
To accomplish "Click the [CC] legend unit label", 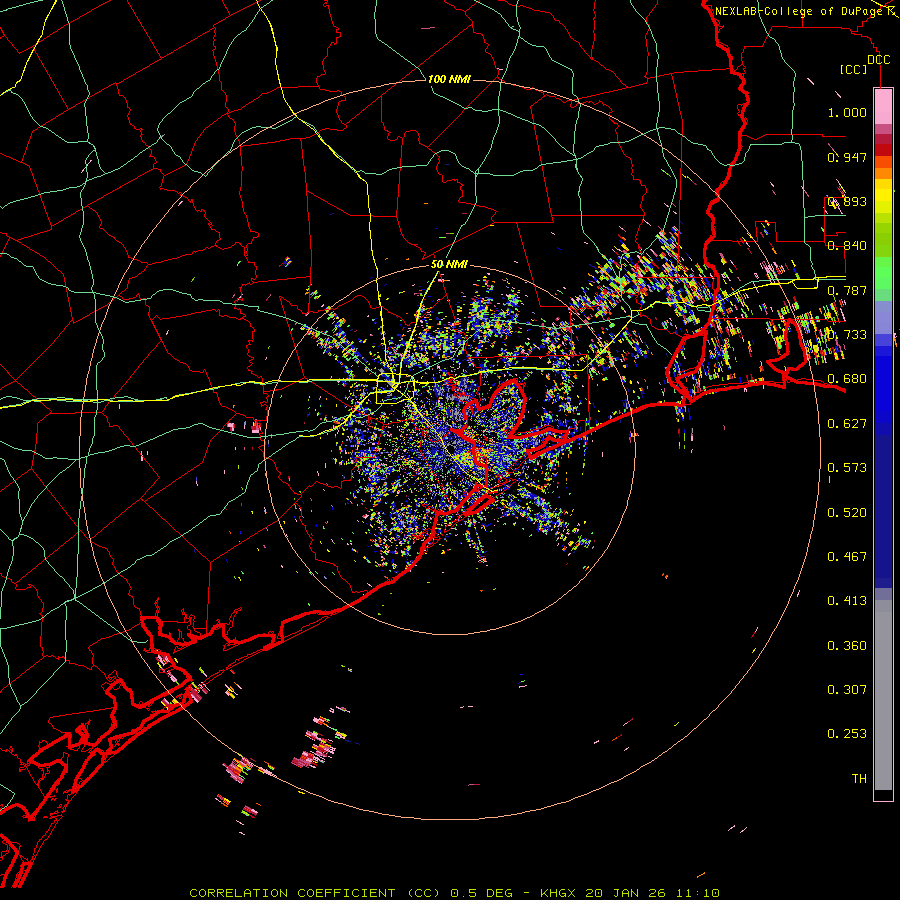I will pyautogui.click(x=853, y=69).
